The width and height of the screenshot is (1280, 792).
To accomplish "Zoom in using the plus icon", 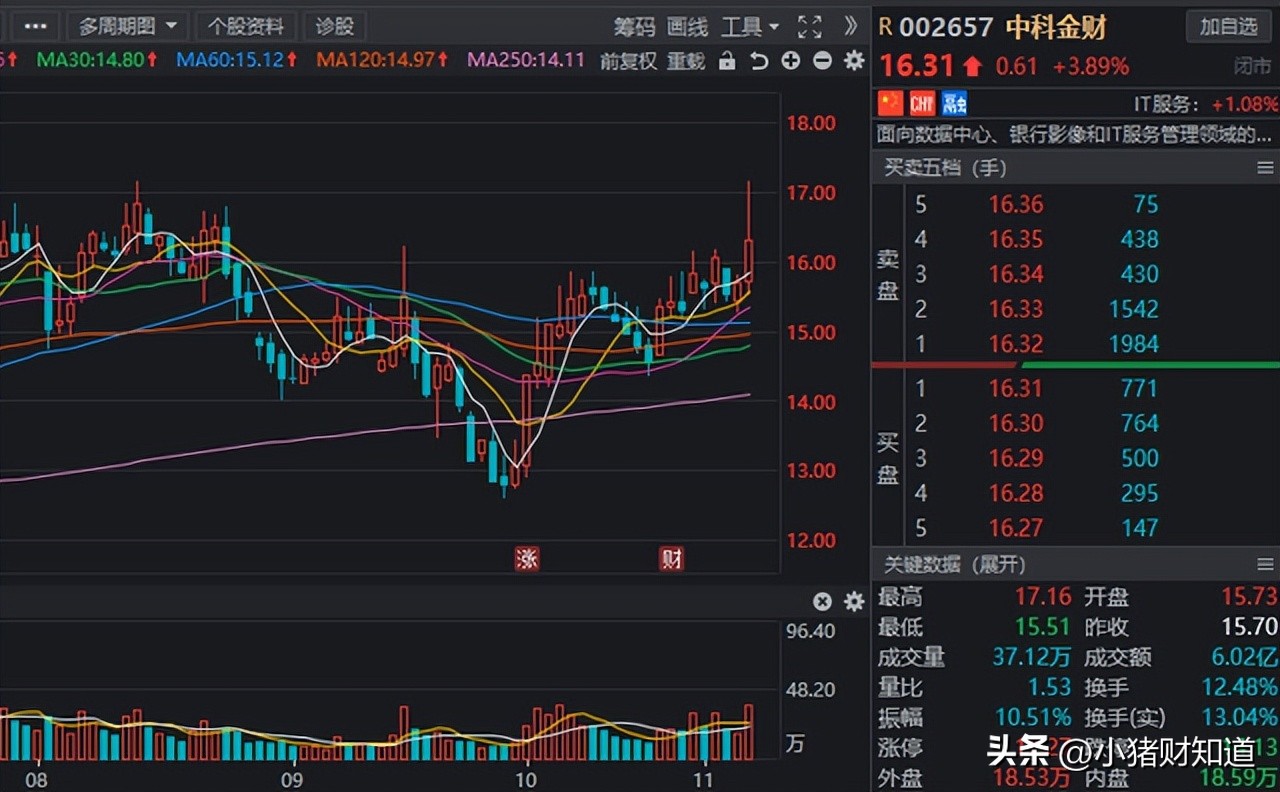I will [790, 61].
